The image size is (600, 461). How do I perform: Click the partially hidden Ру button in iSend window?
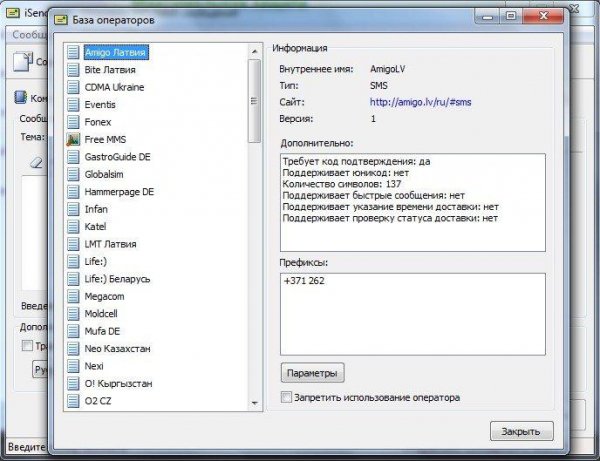click(x=40, y=369)
